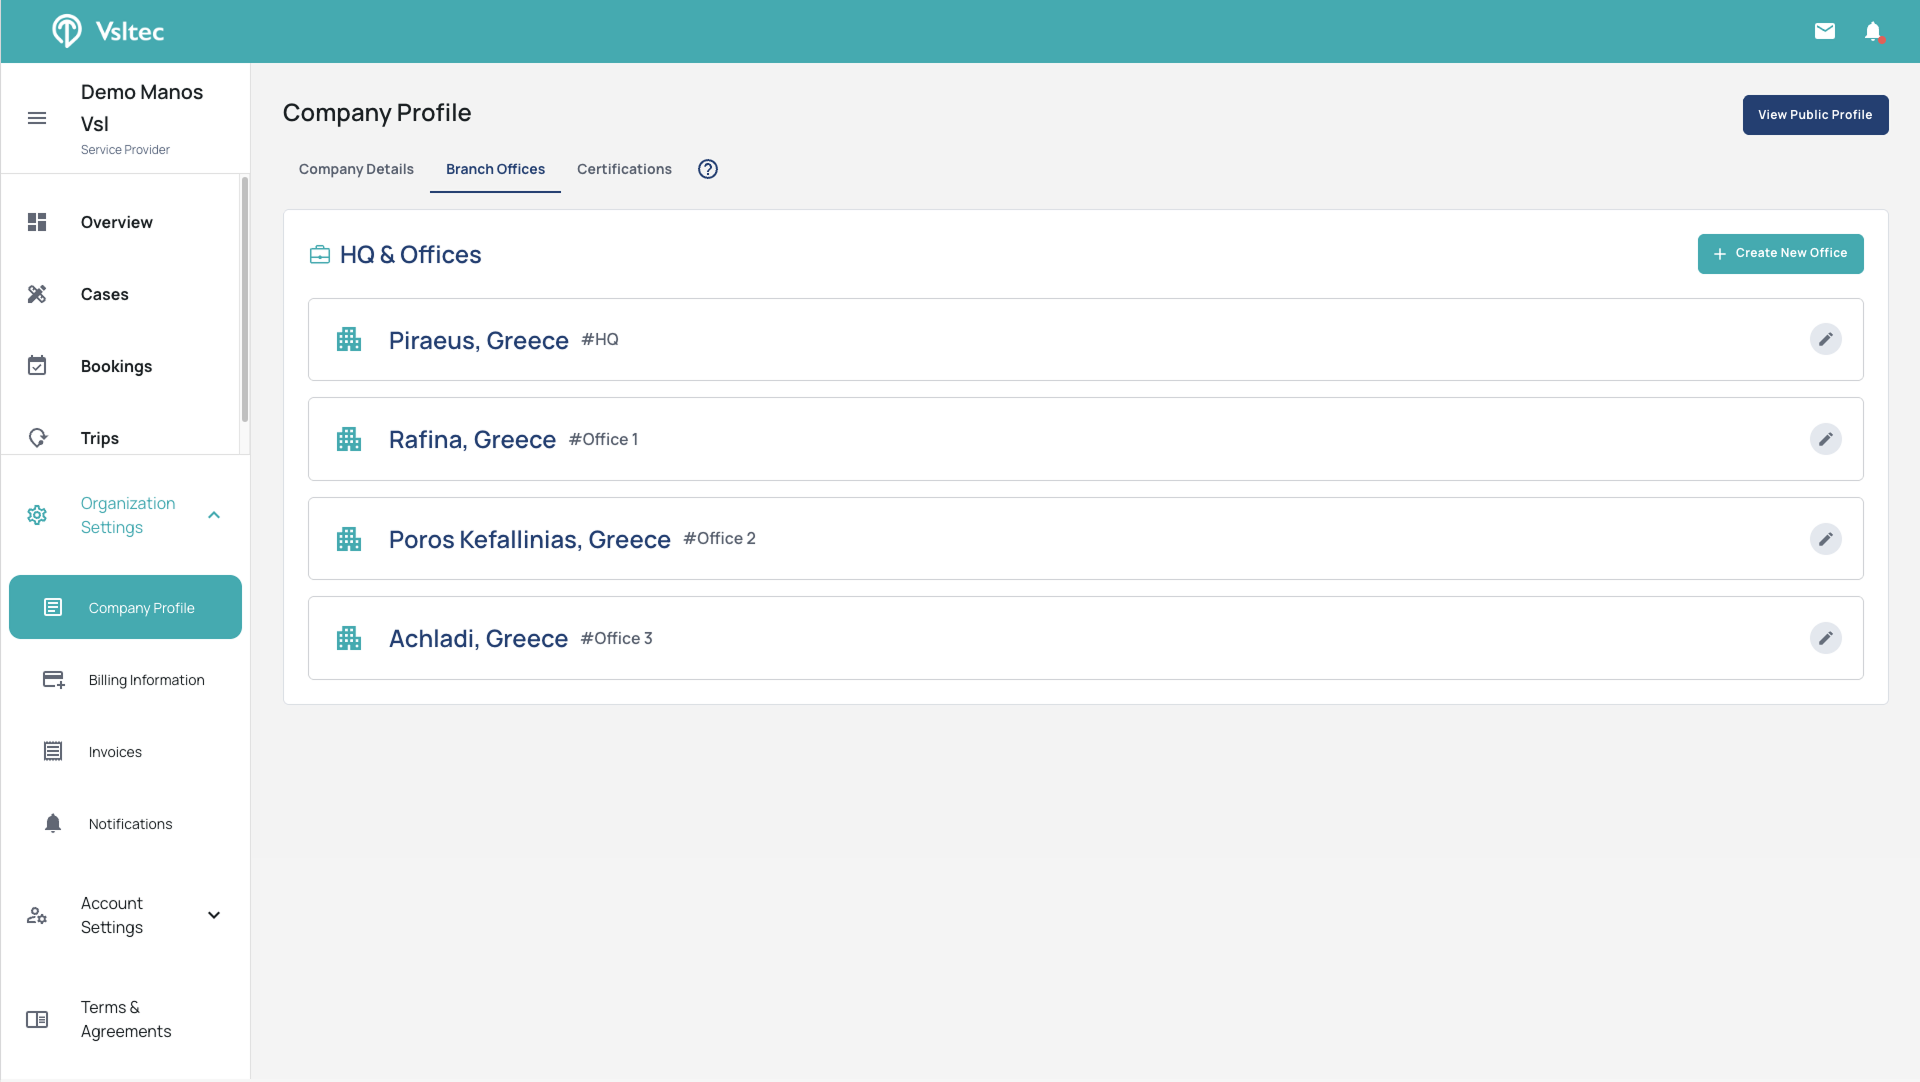Click the Vsltec logo
This screenshot has width=1920, height=1082.
[x=108, y=31]
